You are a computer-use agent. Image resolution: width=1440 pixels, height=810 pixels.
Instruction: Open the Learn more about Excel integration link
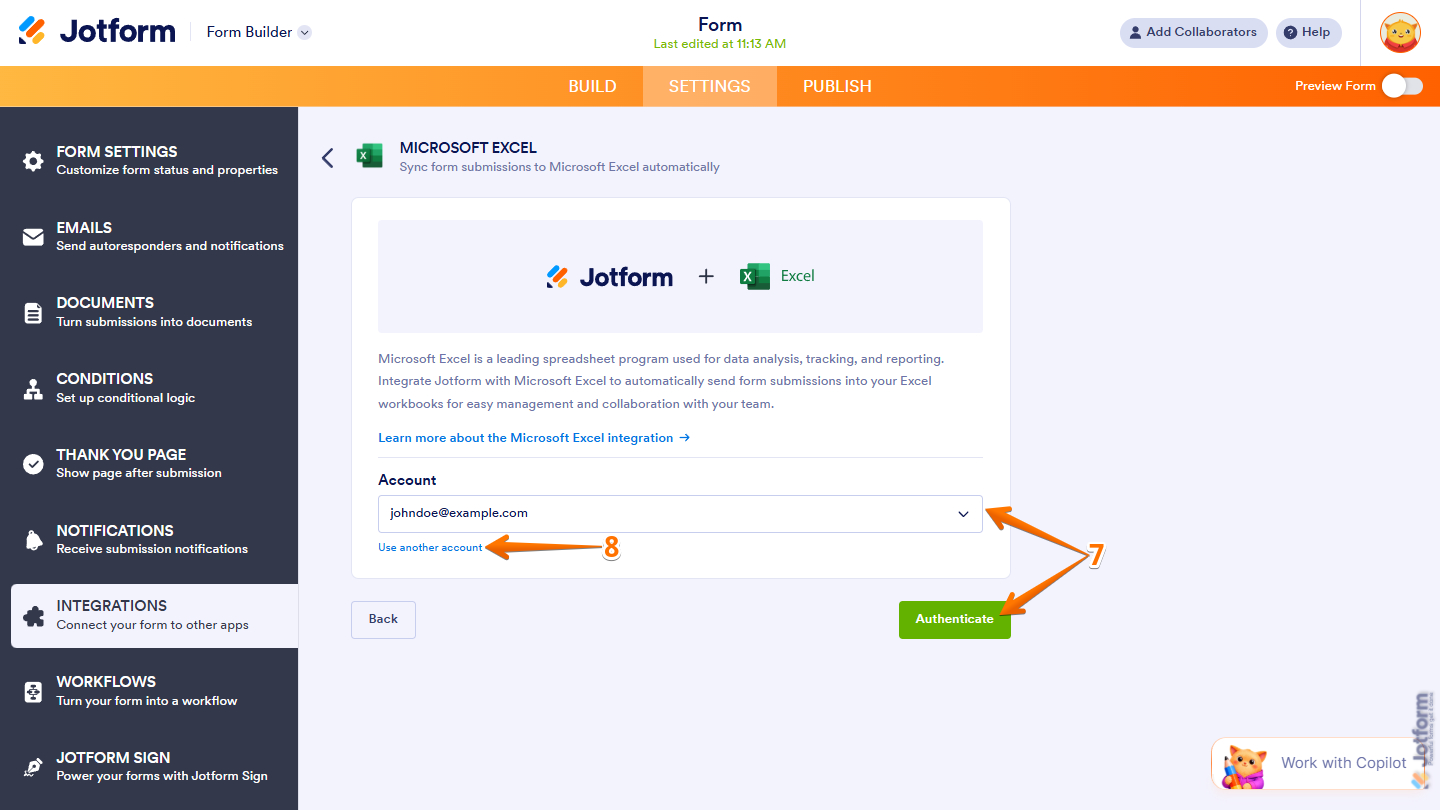click(534, 438)
